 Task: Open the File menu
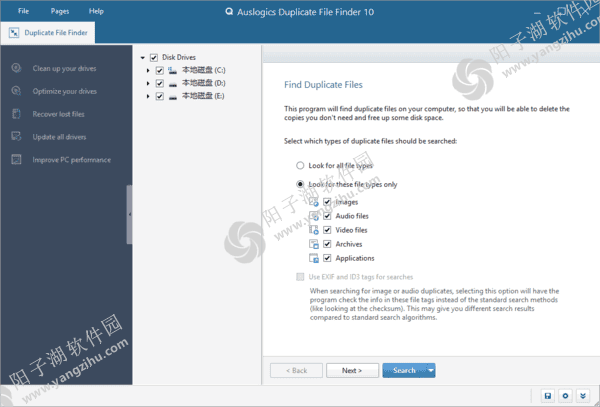click(x=23, y=11)
